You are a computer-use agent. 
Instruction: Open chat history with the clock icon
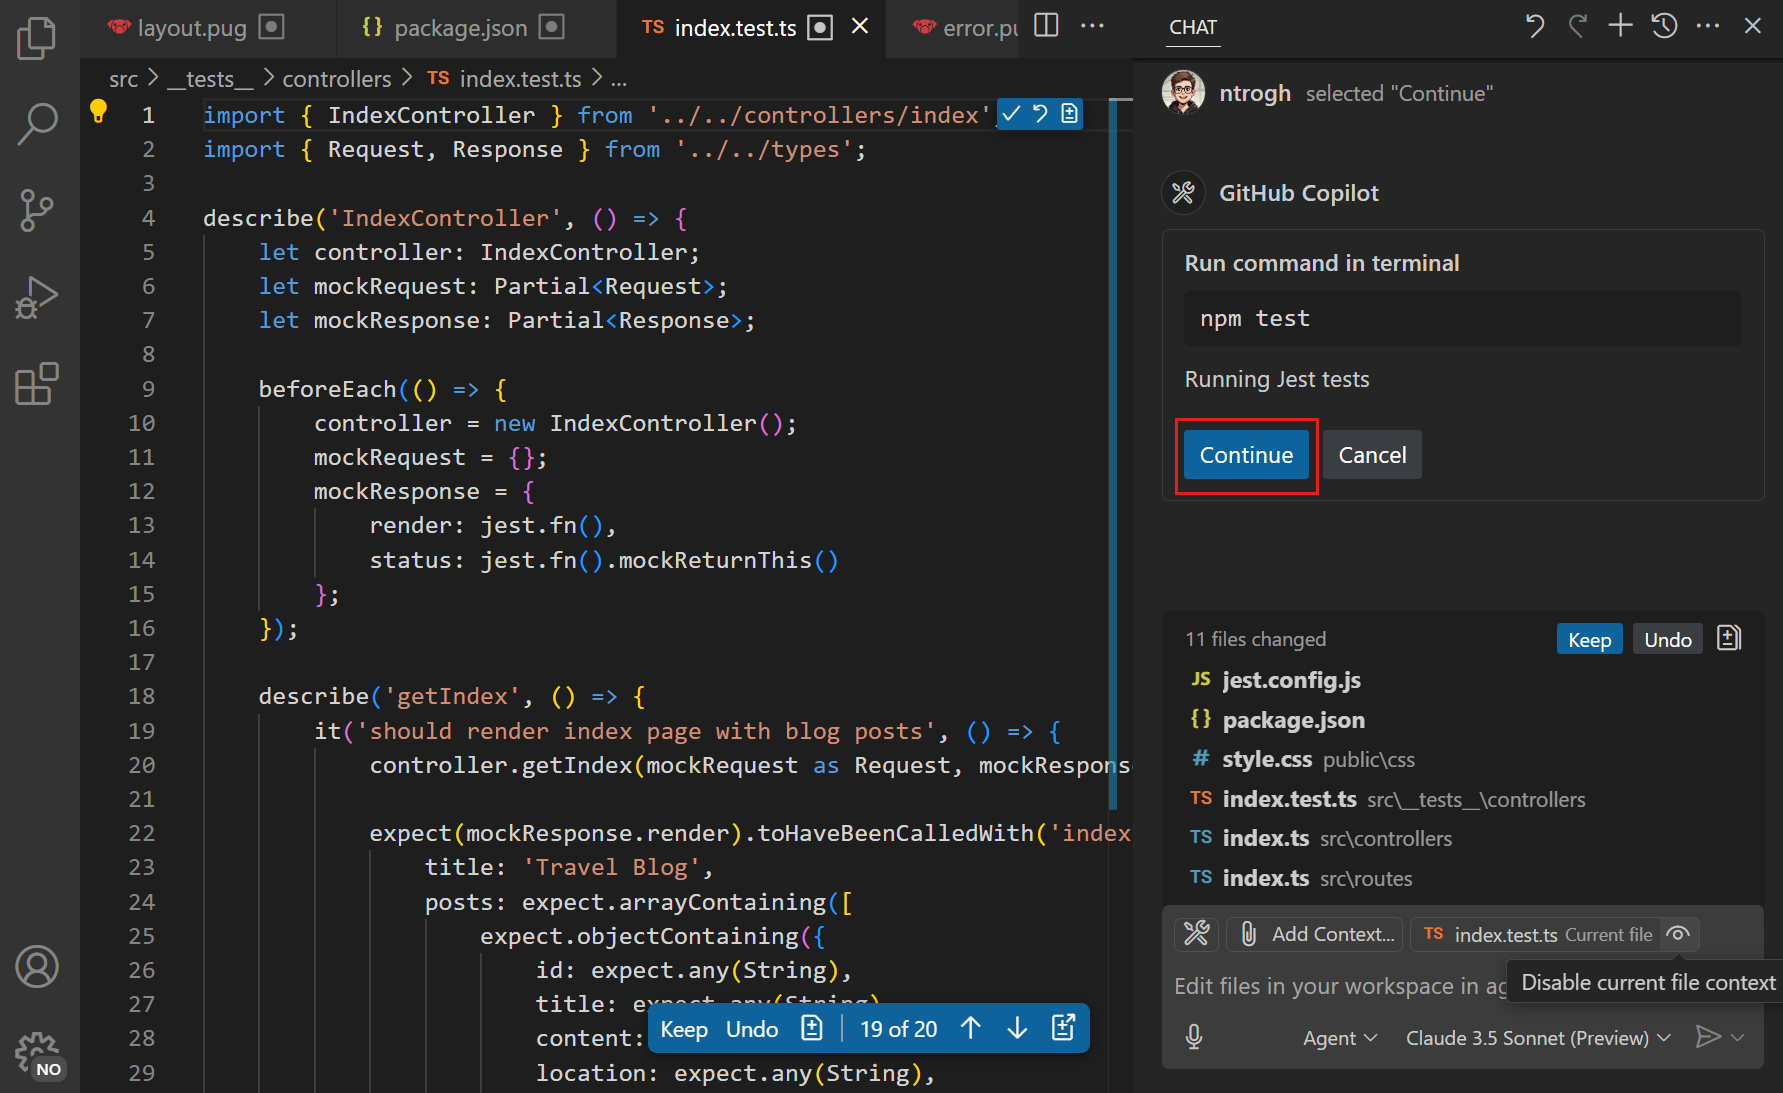pos(1664,26)
